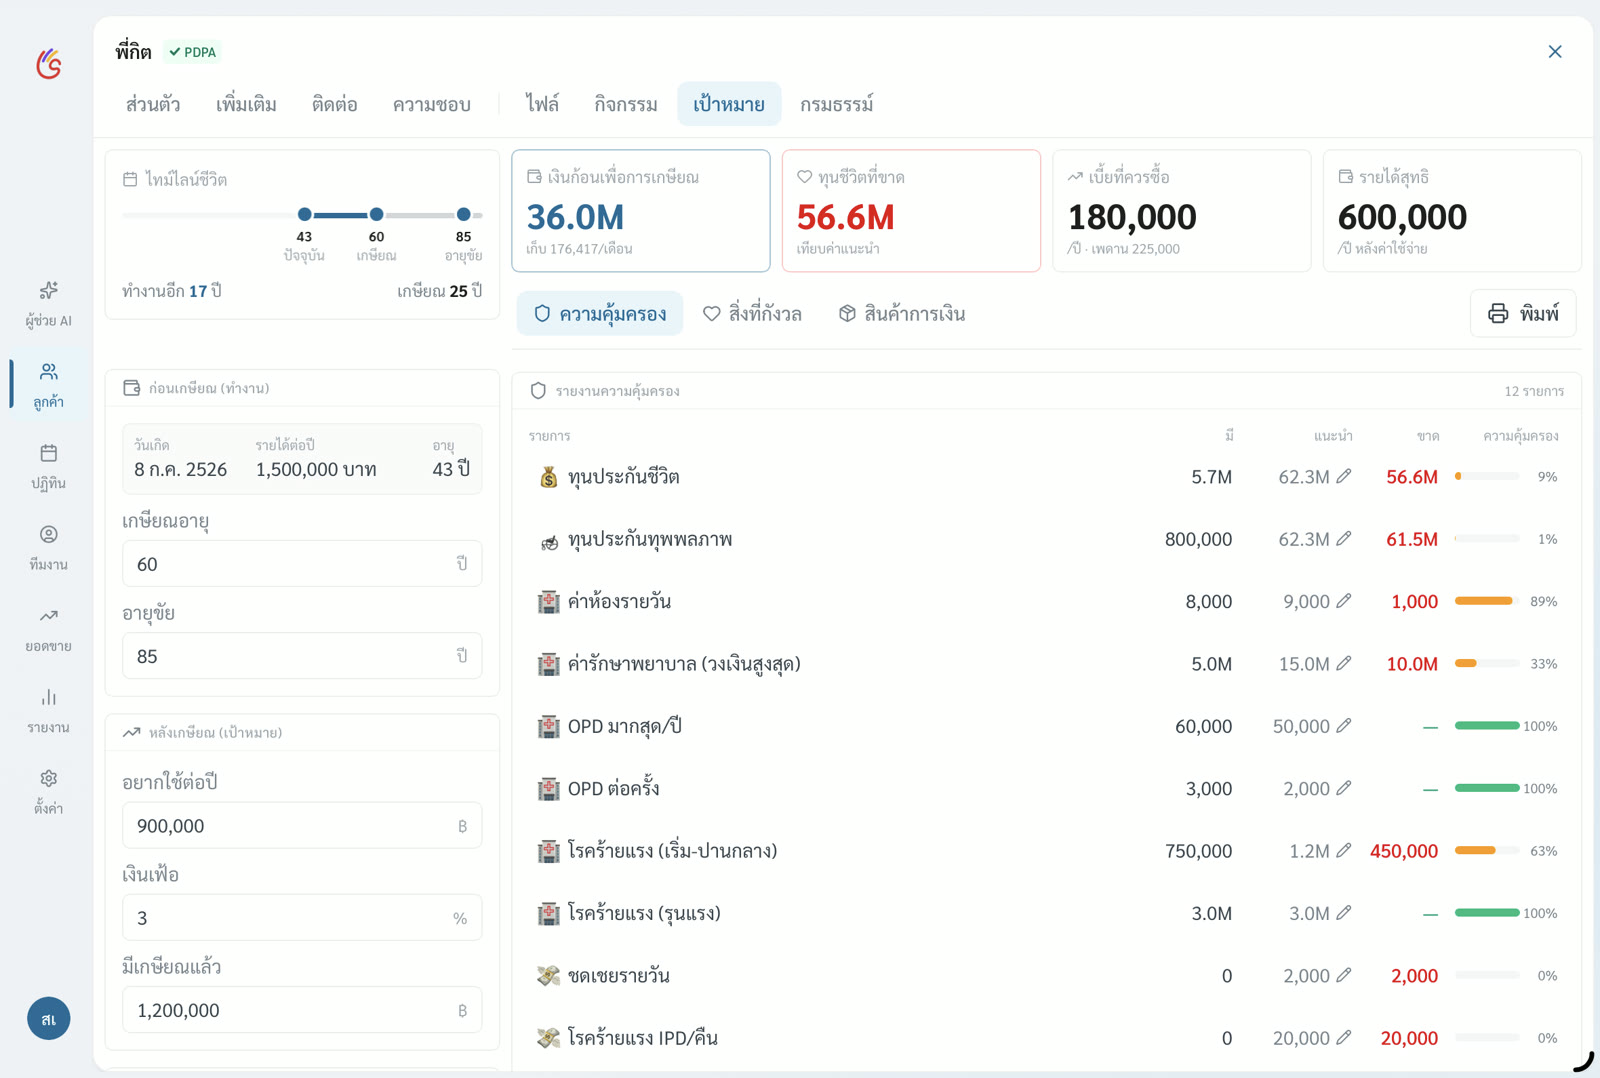
Task: Edit recommended value for OPD ต่อครั้ง
Action: pos(1344,788)
